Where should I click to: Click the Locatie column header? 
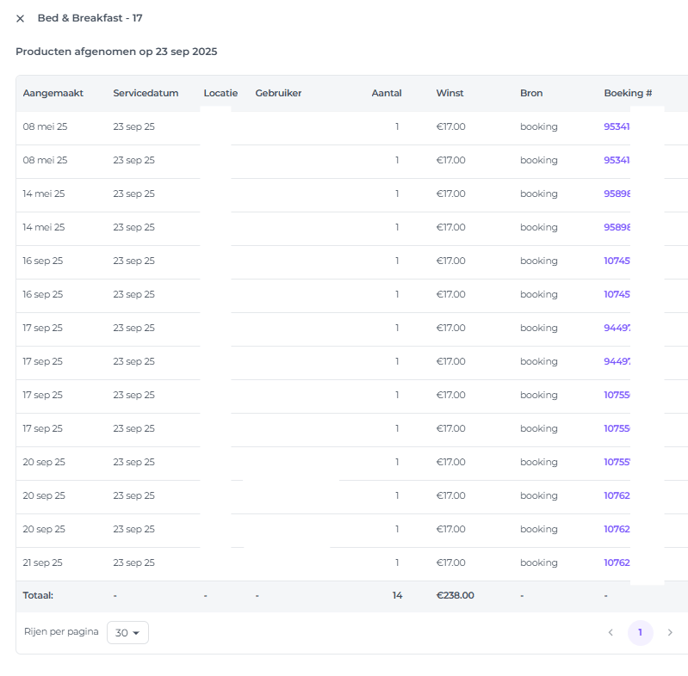click(220, 93)
